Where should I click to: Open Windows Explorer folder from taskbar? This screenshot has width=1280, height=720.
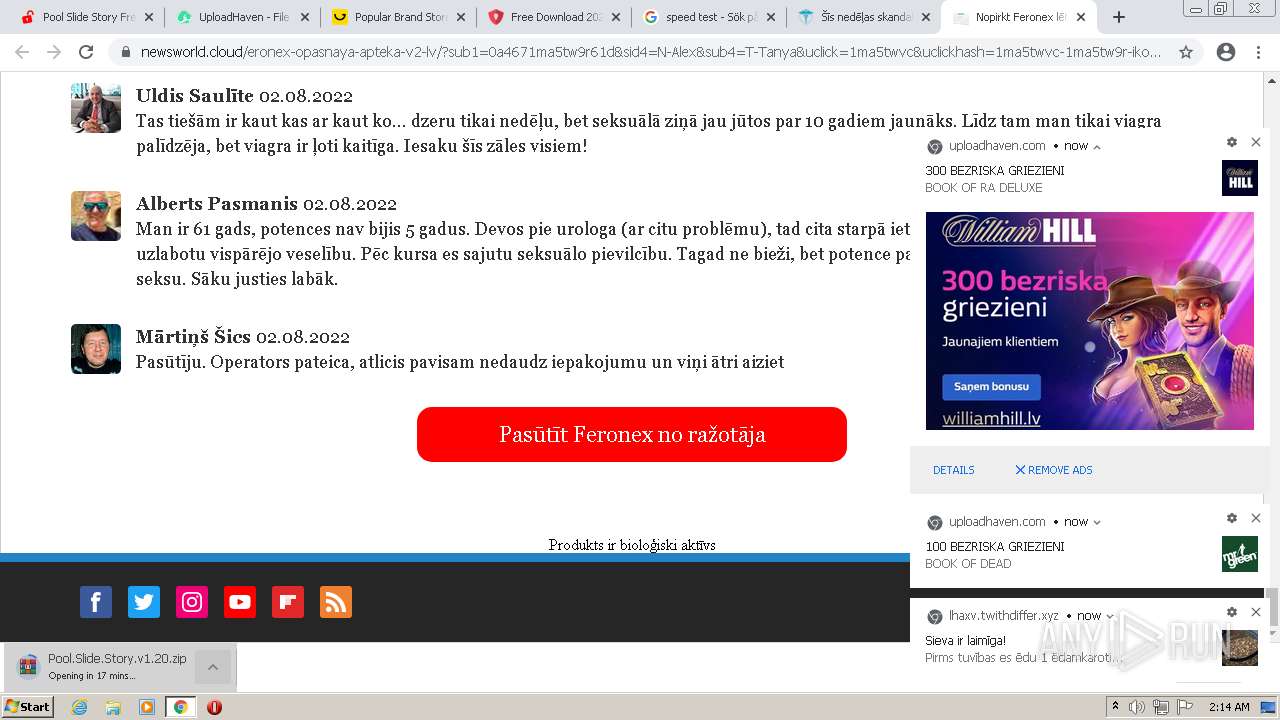(113, 707)
